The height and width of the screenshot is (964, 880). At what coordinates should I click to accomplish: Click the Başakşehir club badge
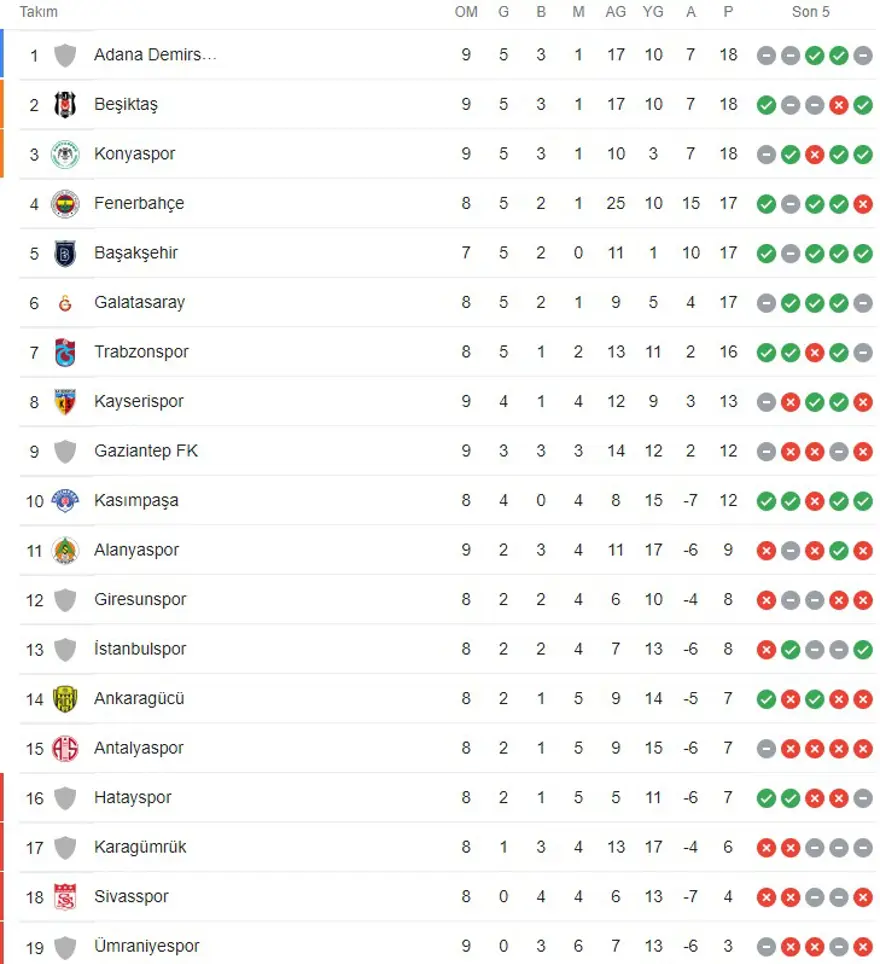point(65,253)
